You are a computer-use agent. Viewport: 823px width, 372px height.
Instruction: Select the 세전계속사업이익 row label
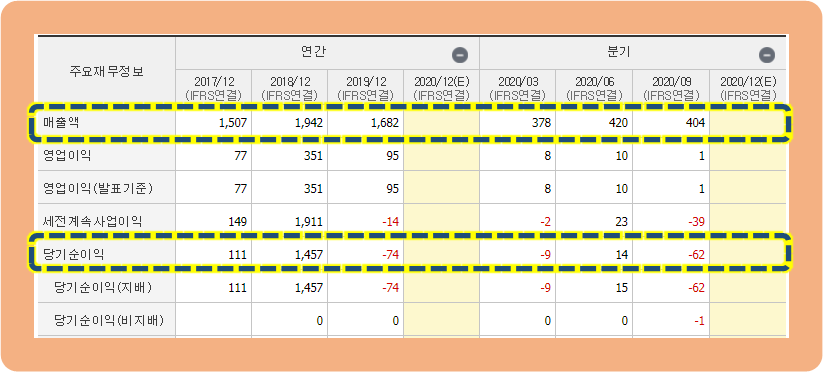92,221
